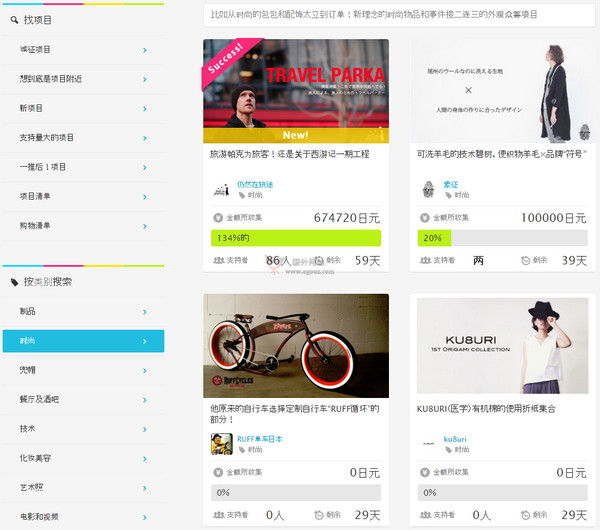
Task: Open the RUFF定制自行车 project title
Action: coord(295,414)
